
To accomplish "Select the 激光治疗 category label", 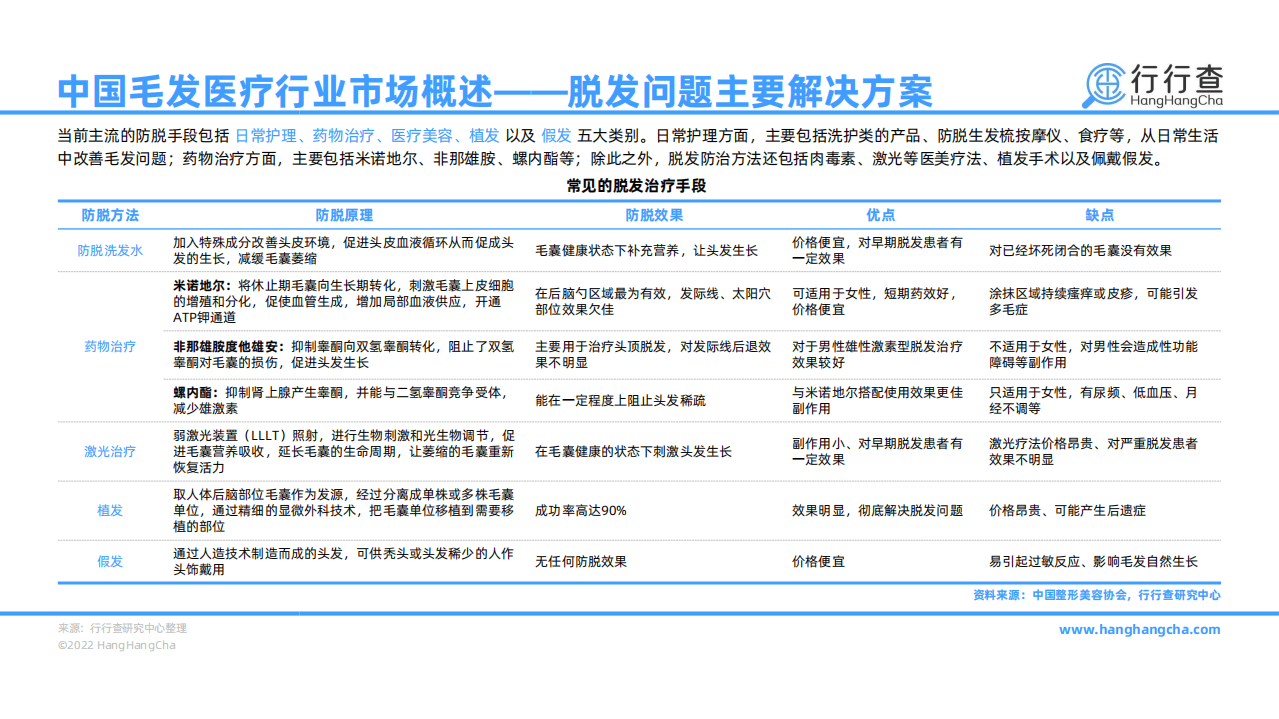I will pos(108,452).
